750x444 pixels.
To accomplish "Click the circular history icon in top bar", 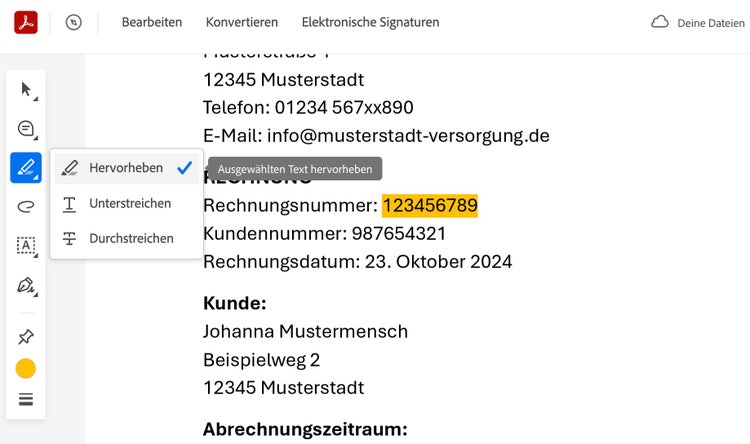I will (73, 22).
